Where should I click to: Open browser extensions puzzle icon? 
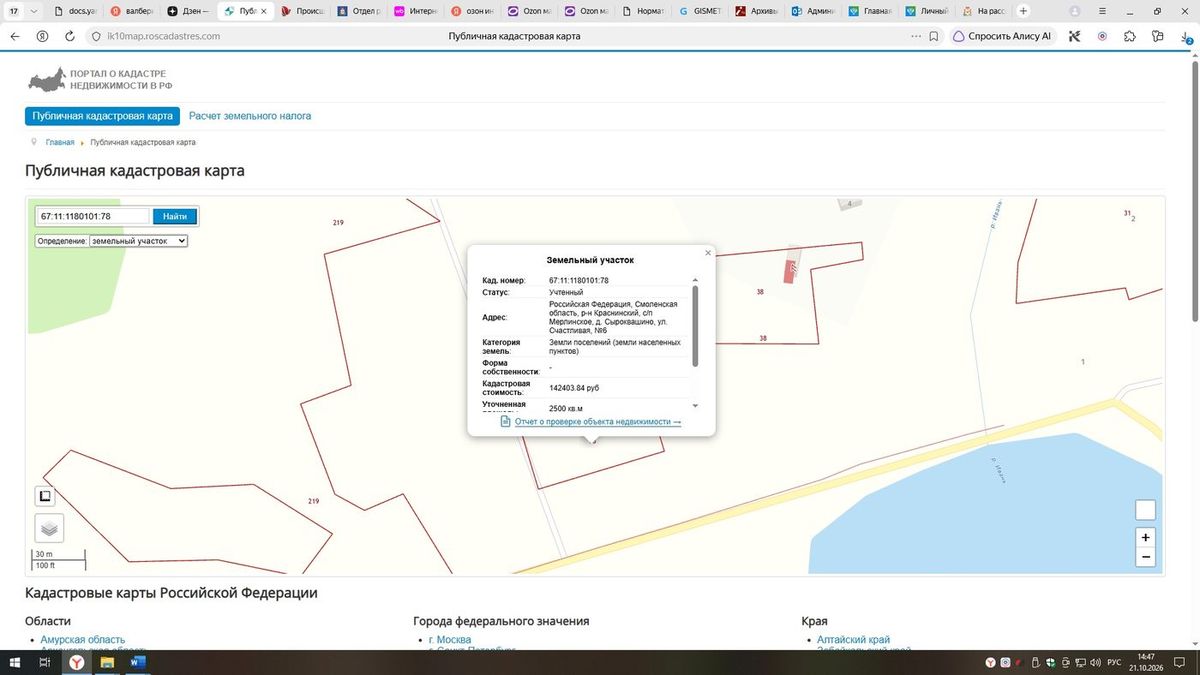(x=1130, y=36)
